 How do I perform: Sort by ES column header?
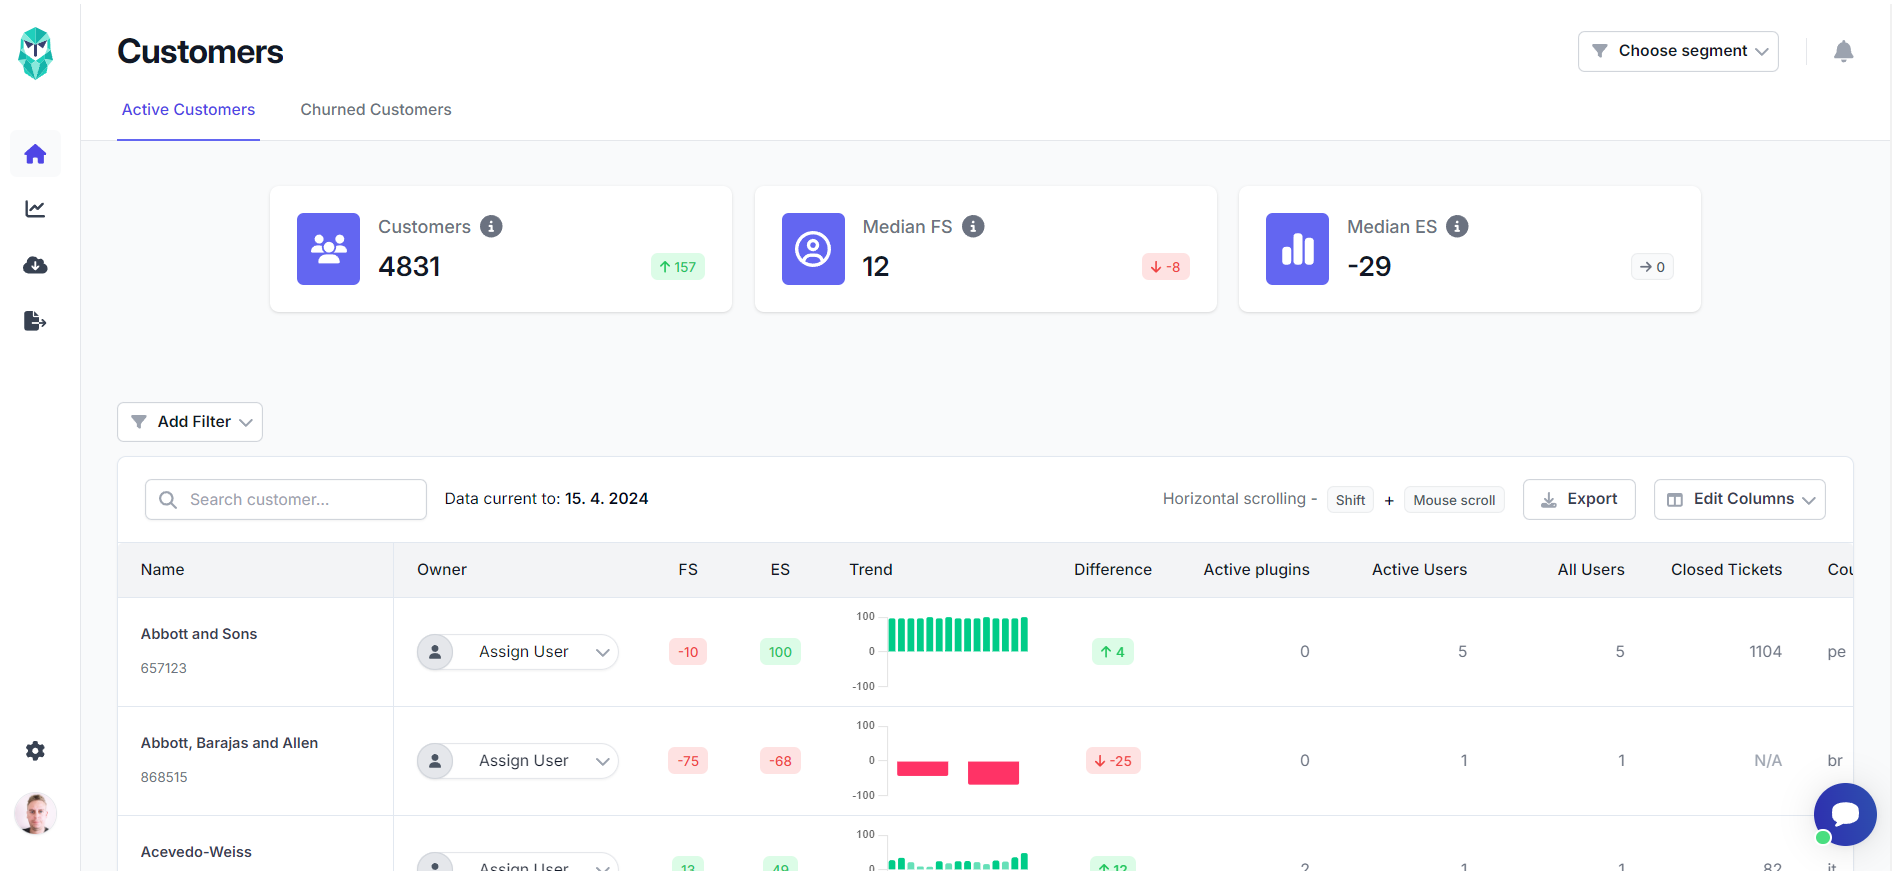pyautogui.click(x=780, y=570)
